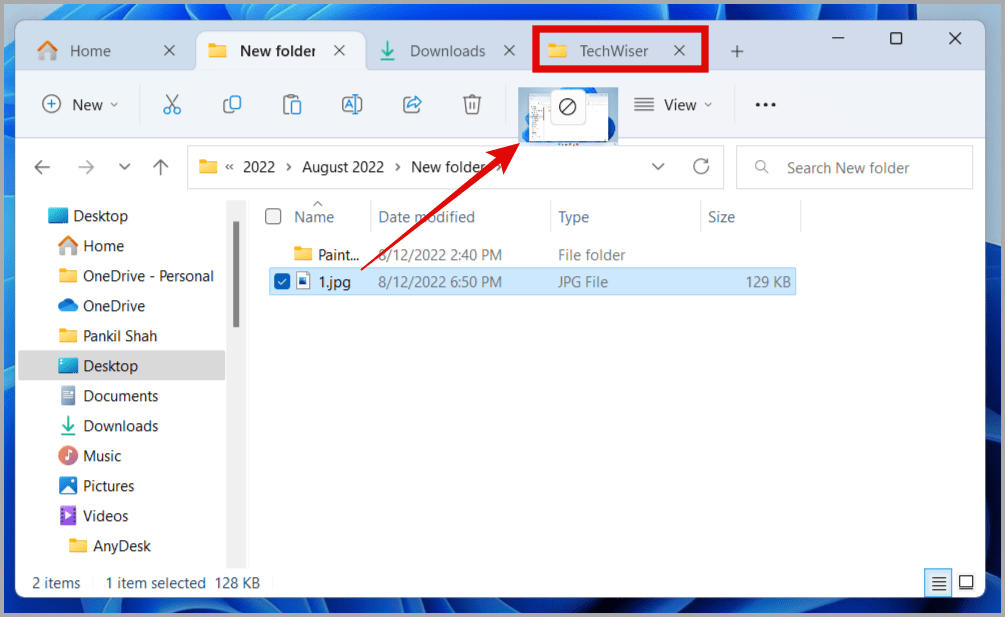
Task: Uncheck the 1.jpg checkbox
Action: tap(281, 281)
